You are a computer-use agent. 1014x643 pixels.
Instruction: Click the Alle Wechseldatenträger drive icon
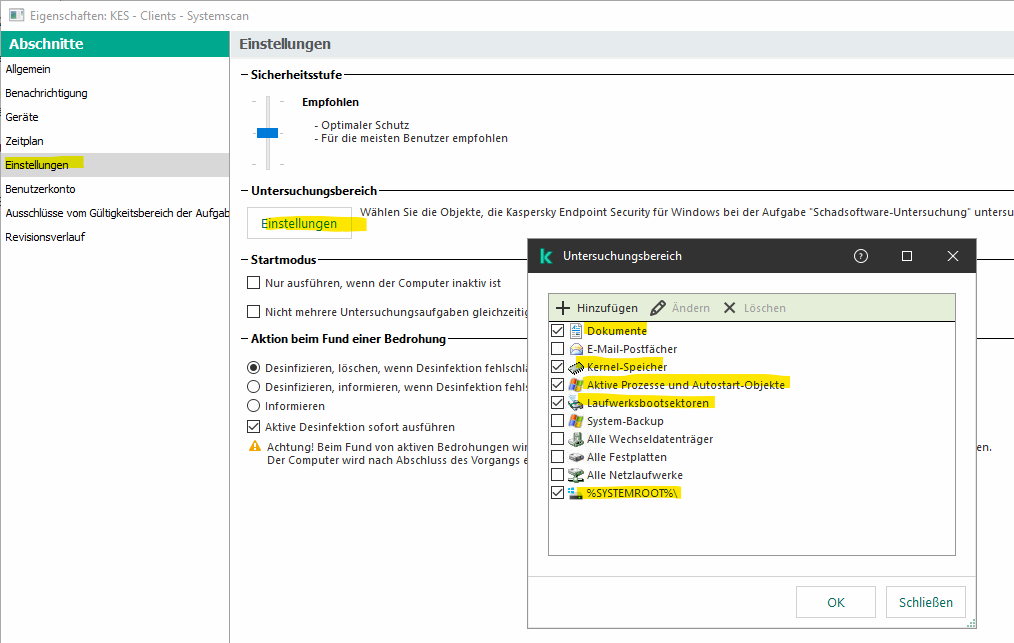576,439
